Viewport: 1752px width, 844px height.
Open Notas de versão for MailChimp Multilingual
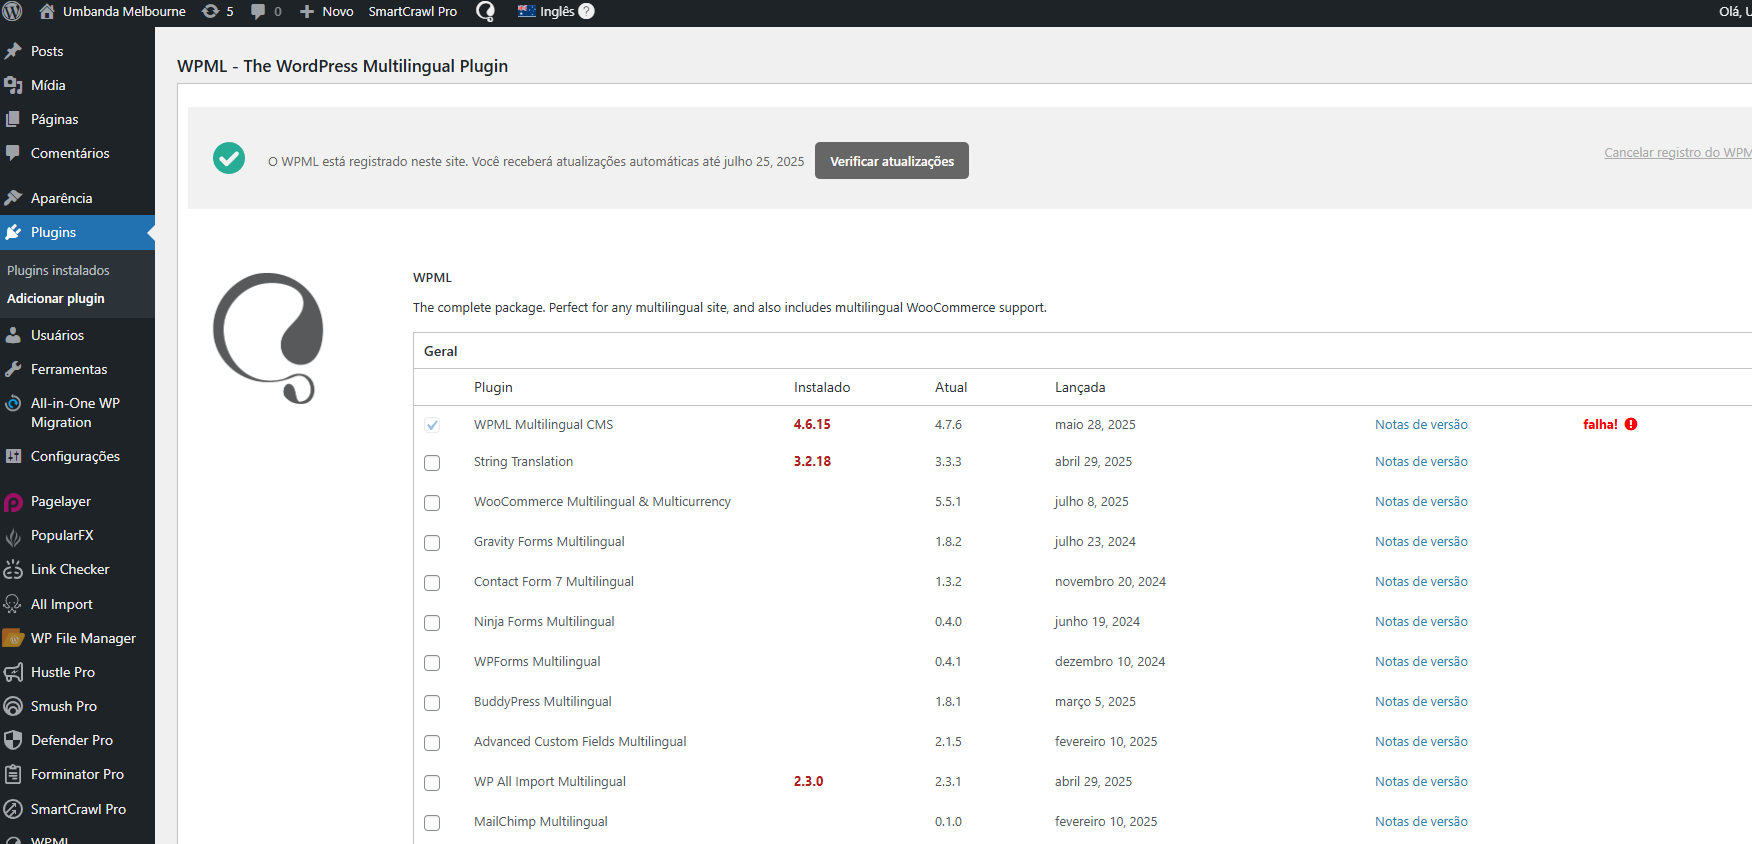[x=1421, y=821]
